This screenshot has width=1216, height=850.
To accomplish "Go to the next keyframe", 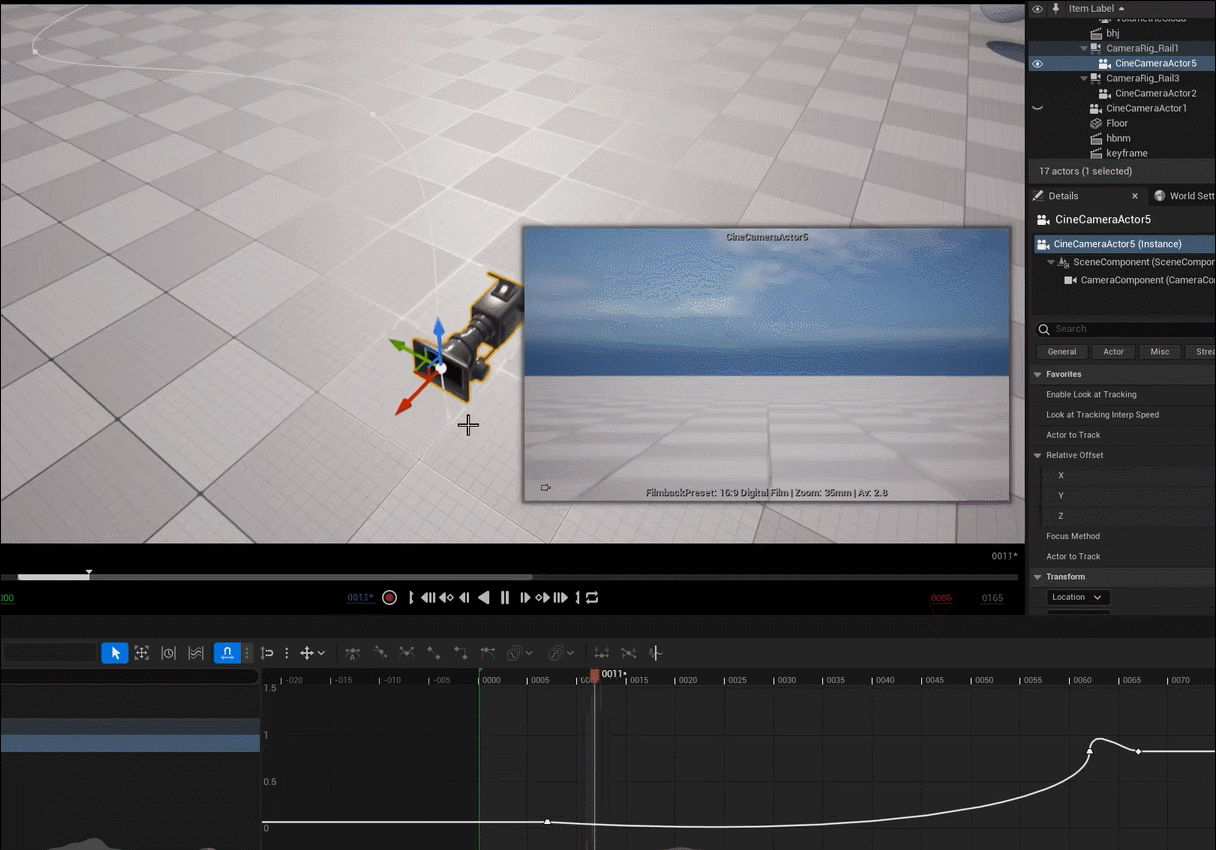I will 542,598.
